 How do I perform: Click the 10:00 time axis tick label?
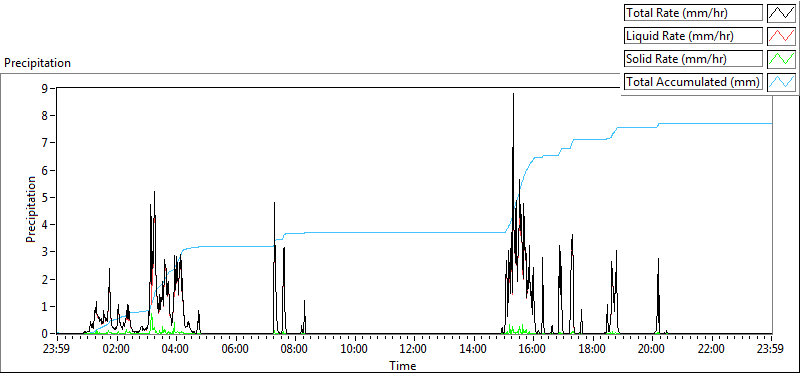[355, 349]
